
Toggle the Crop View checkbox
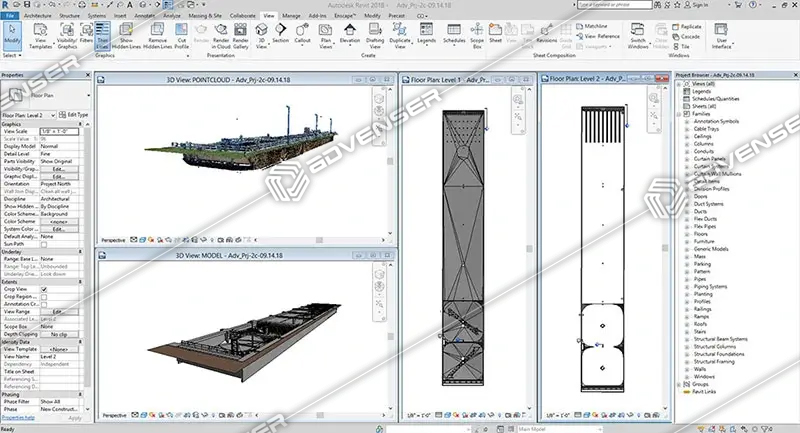click(x=43, y=289)
